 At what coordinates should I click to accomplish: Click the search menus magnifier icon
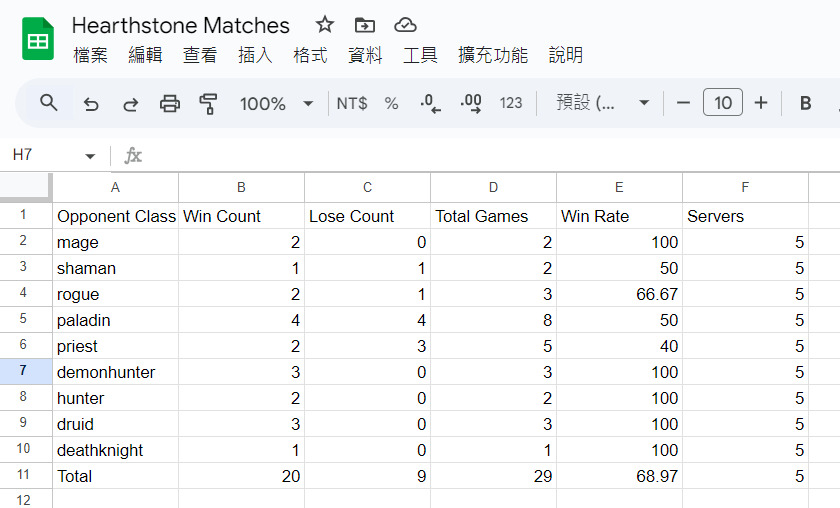(x=49, y=103)
